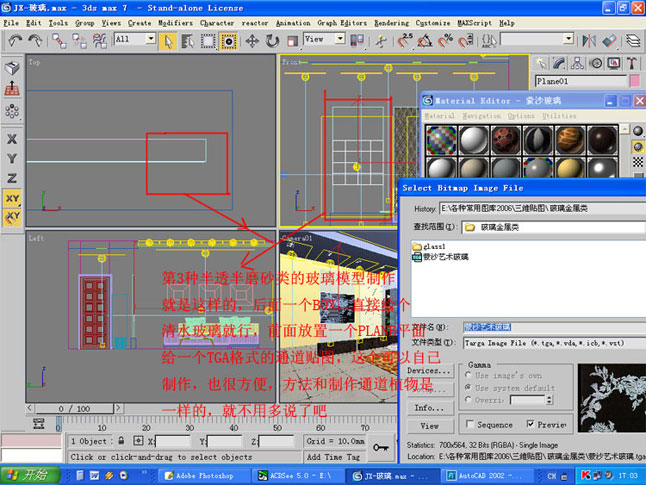
Task: Select the checkered multicolor material sample sphere
Action: [441, 140]
